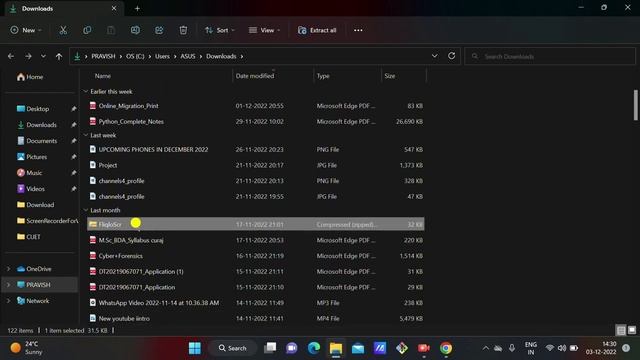
Task: Click the Search Downloads field
Action: pos(550,56)
